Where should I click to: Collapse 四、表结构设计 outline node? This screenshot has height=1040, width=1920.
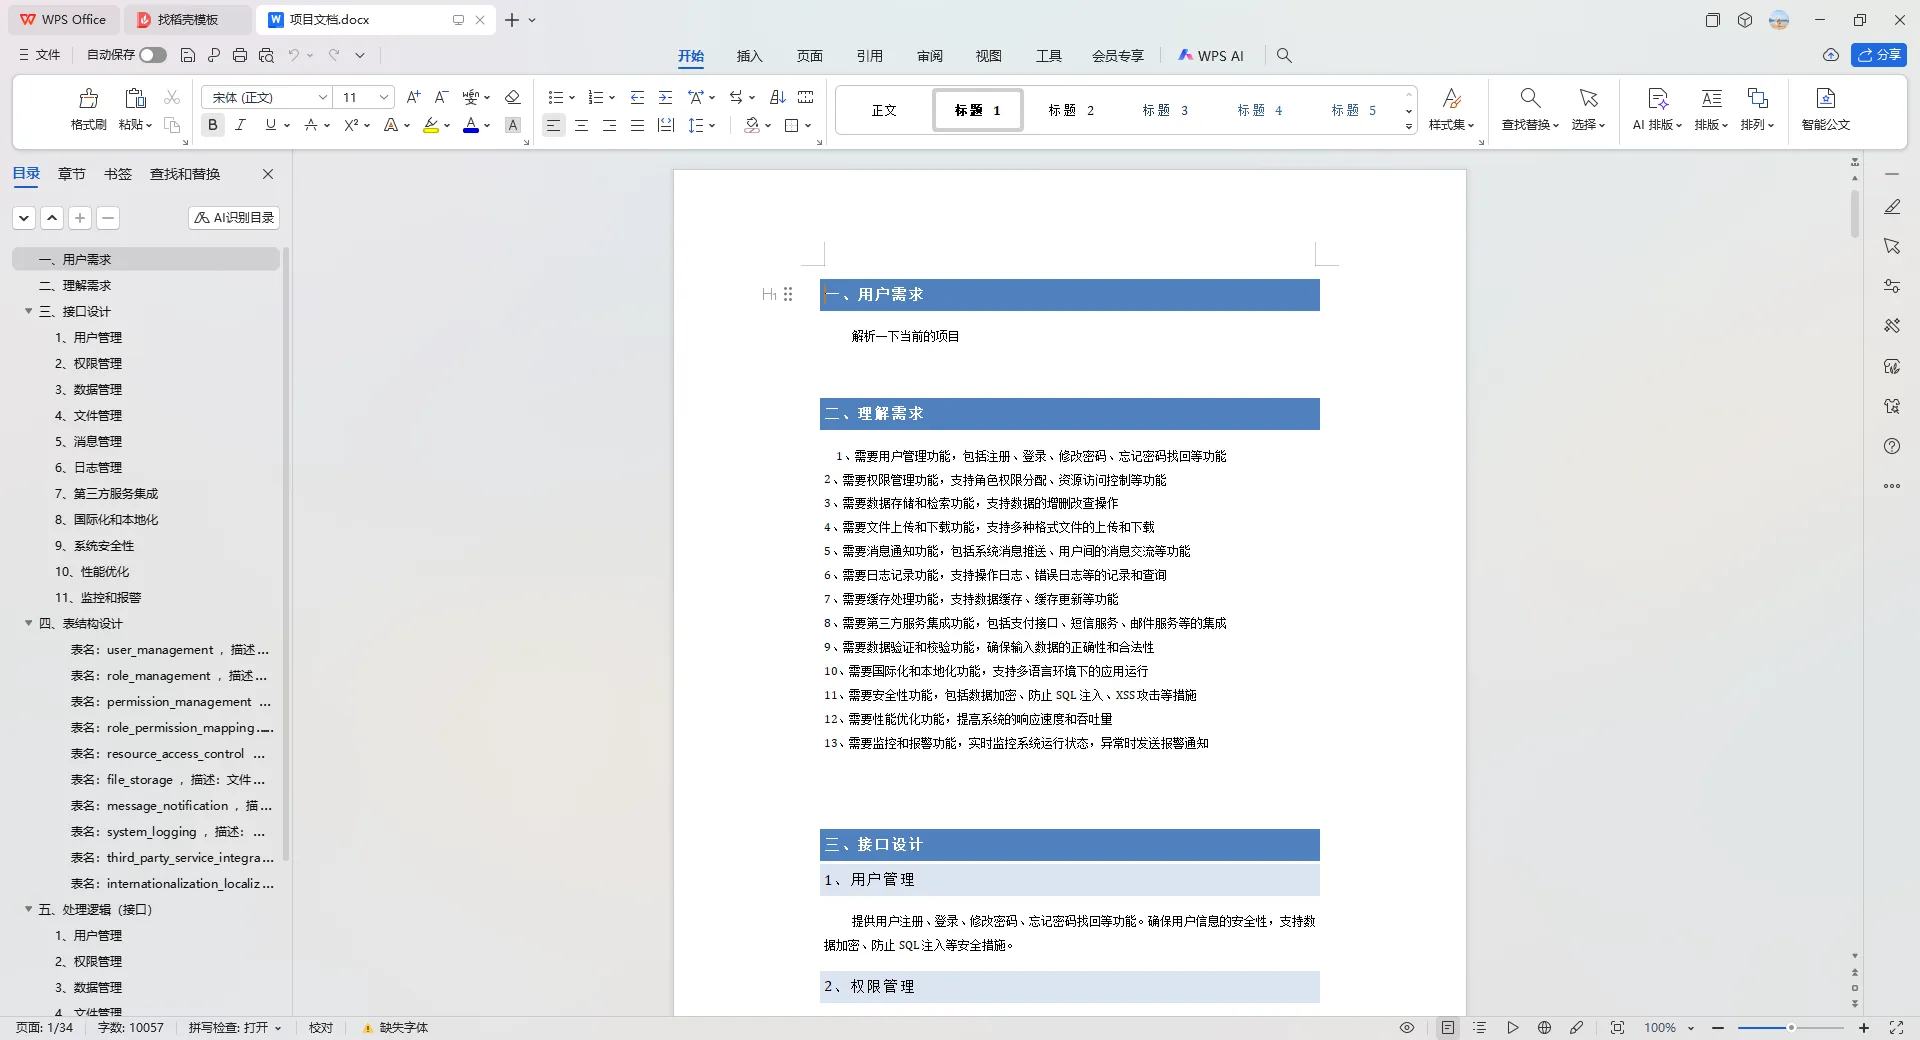coord(29,623)
